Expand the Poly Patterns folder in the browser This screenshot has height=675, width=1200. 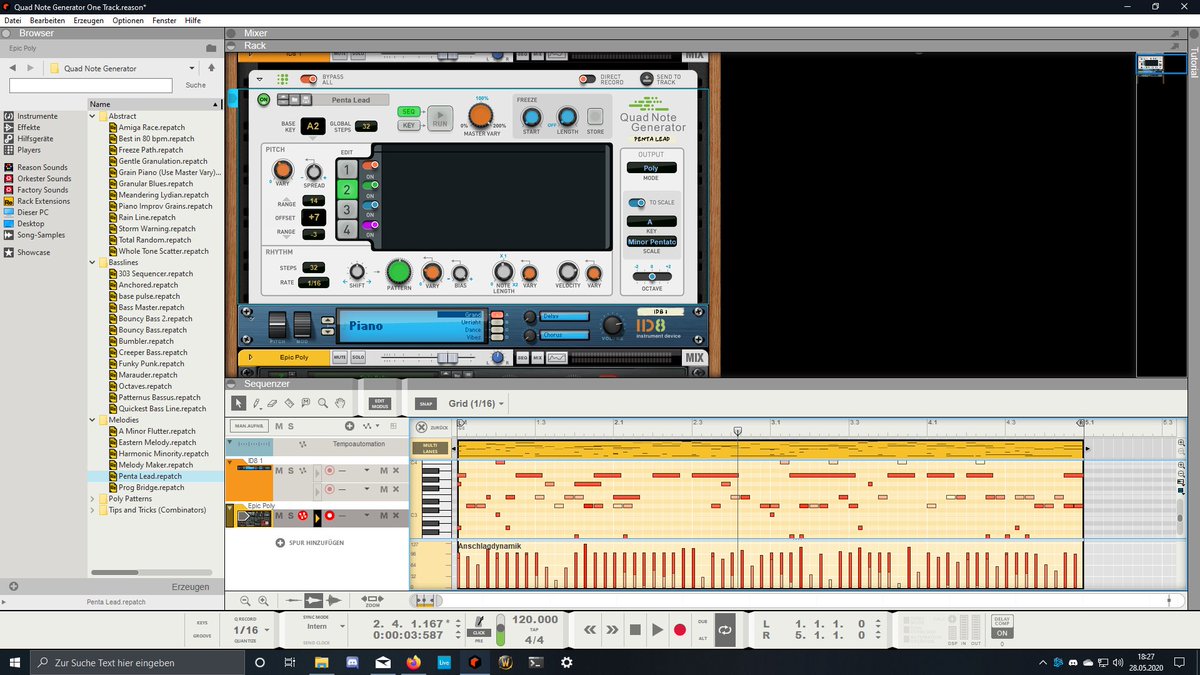pyautogui.click(x=92, y=498)
